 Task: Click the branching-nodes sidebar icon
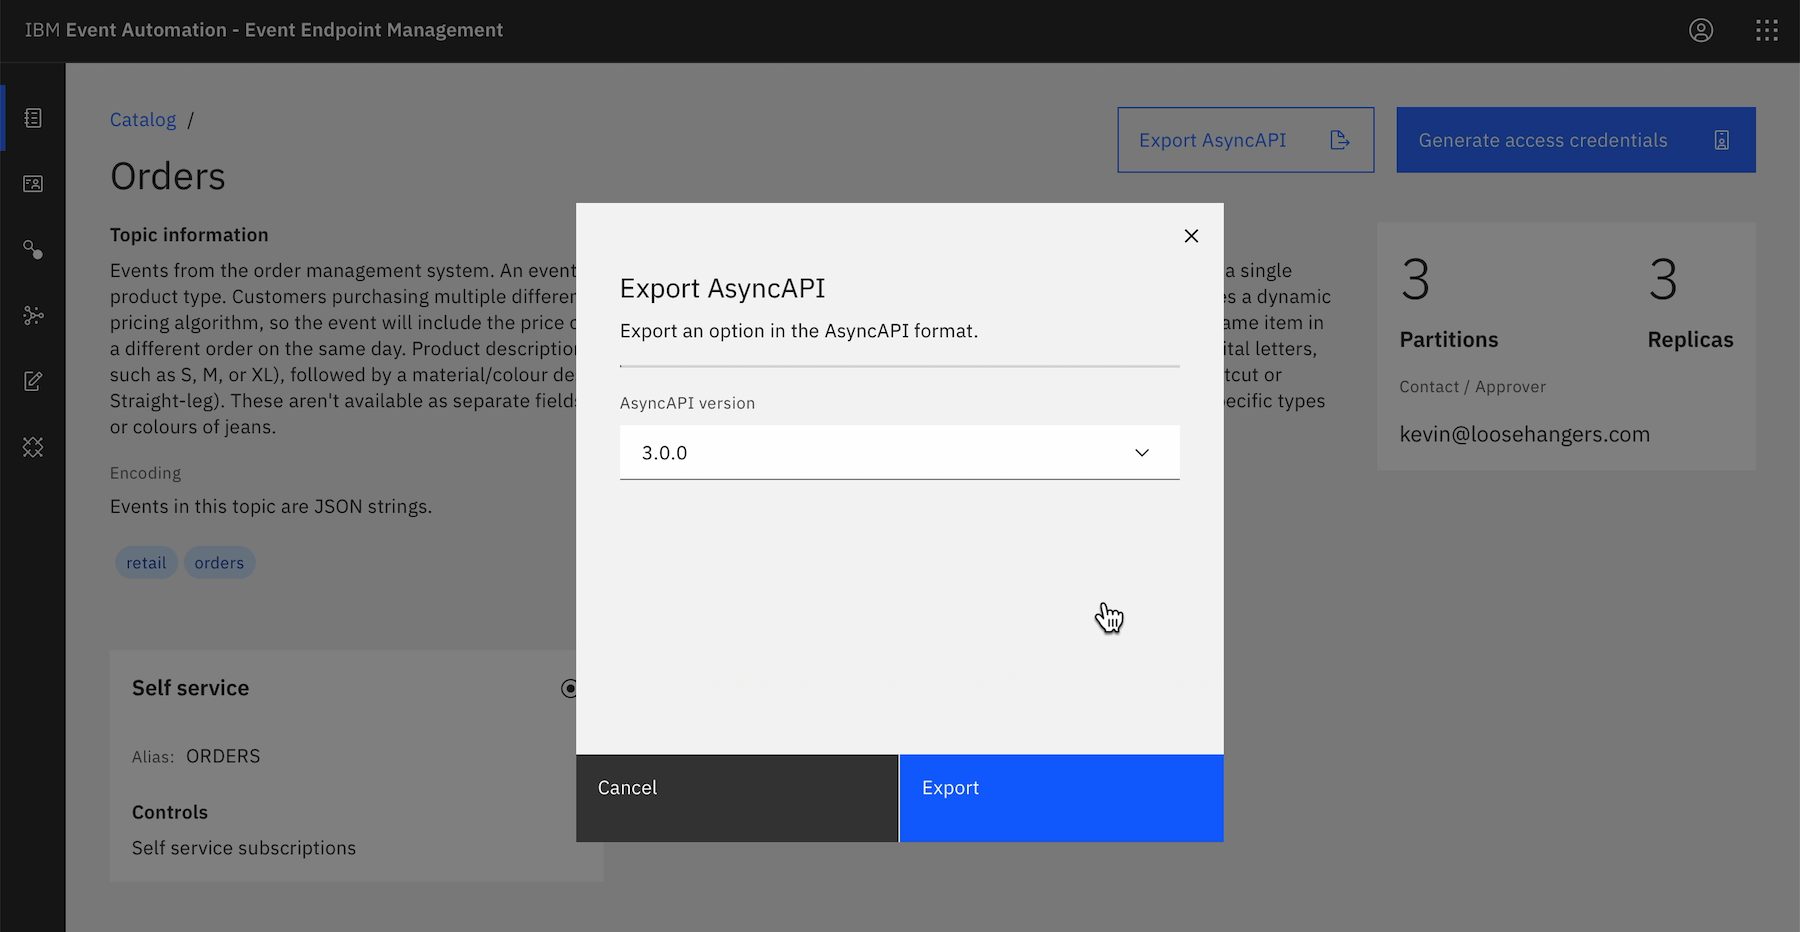coord(33,316)
